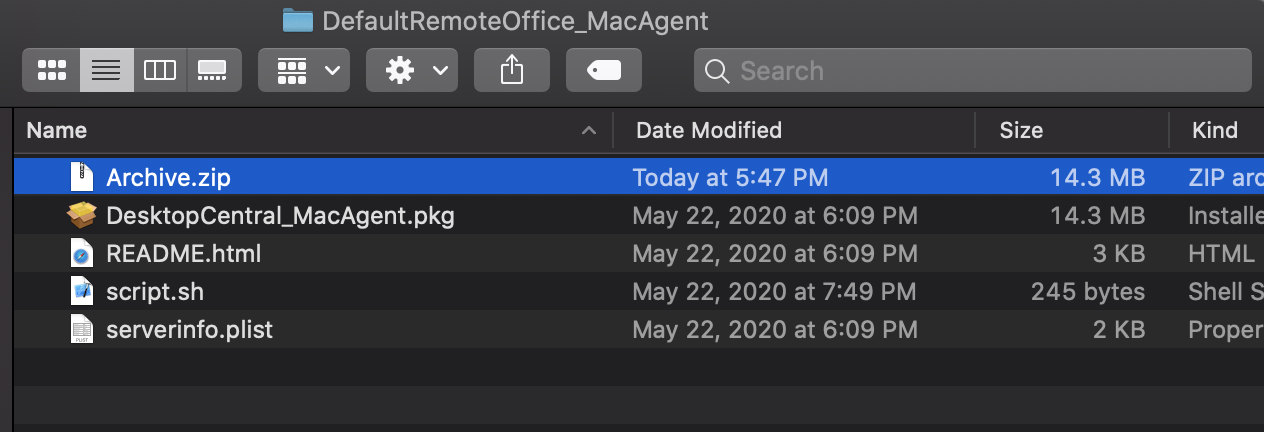1264x432 pixels.
Task: Switch to icon view
Action: click(x=51, y=70)
